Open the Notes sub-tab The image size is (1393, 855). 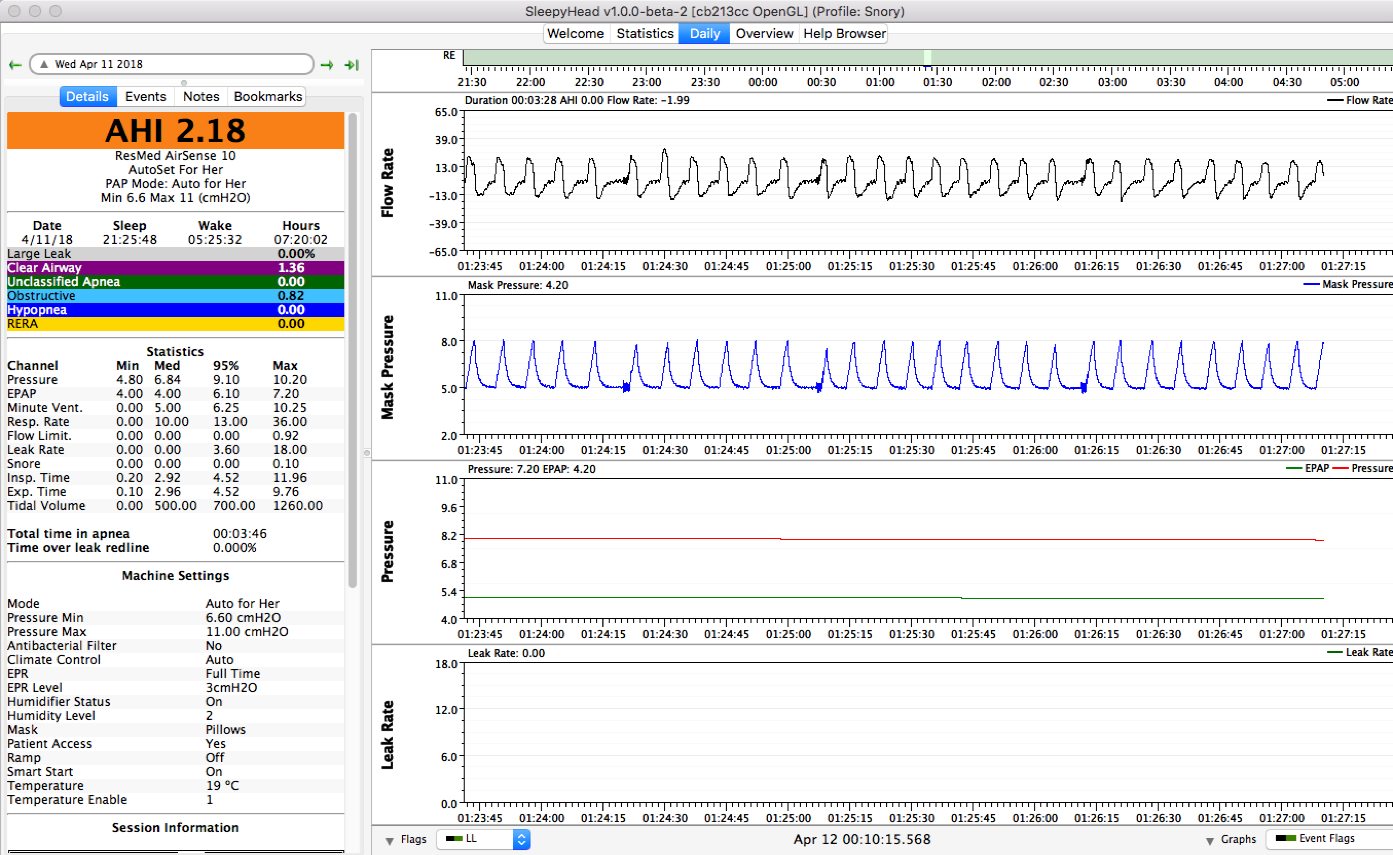[x=201, y=97]
